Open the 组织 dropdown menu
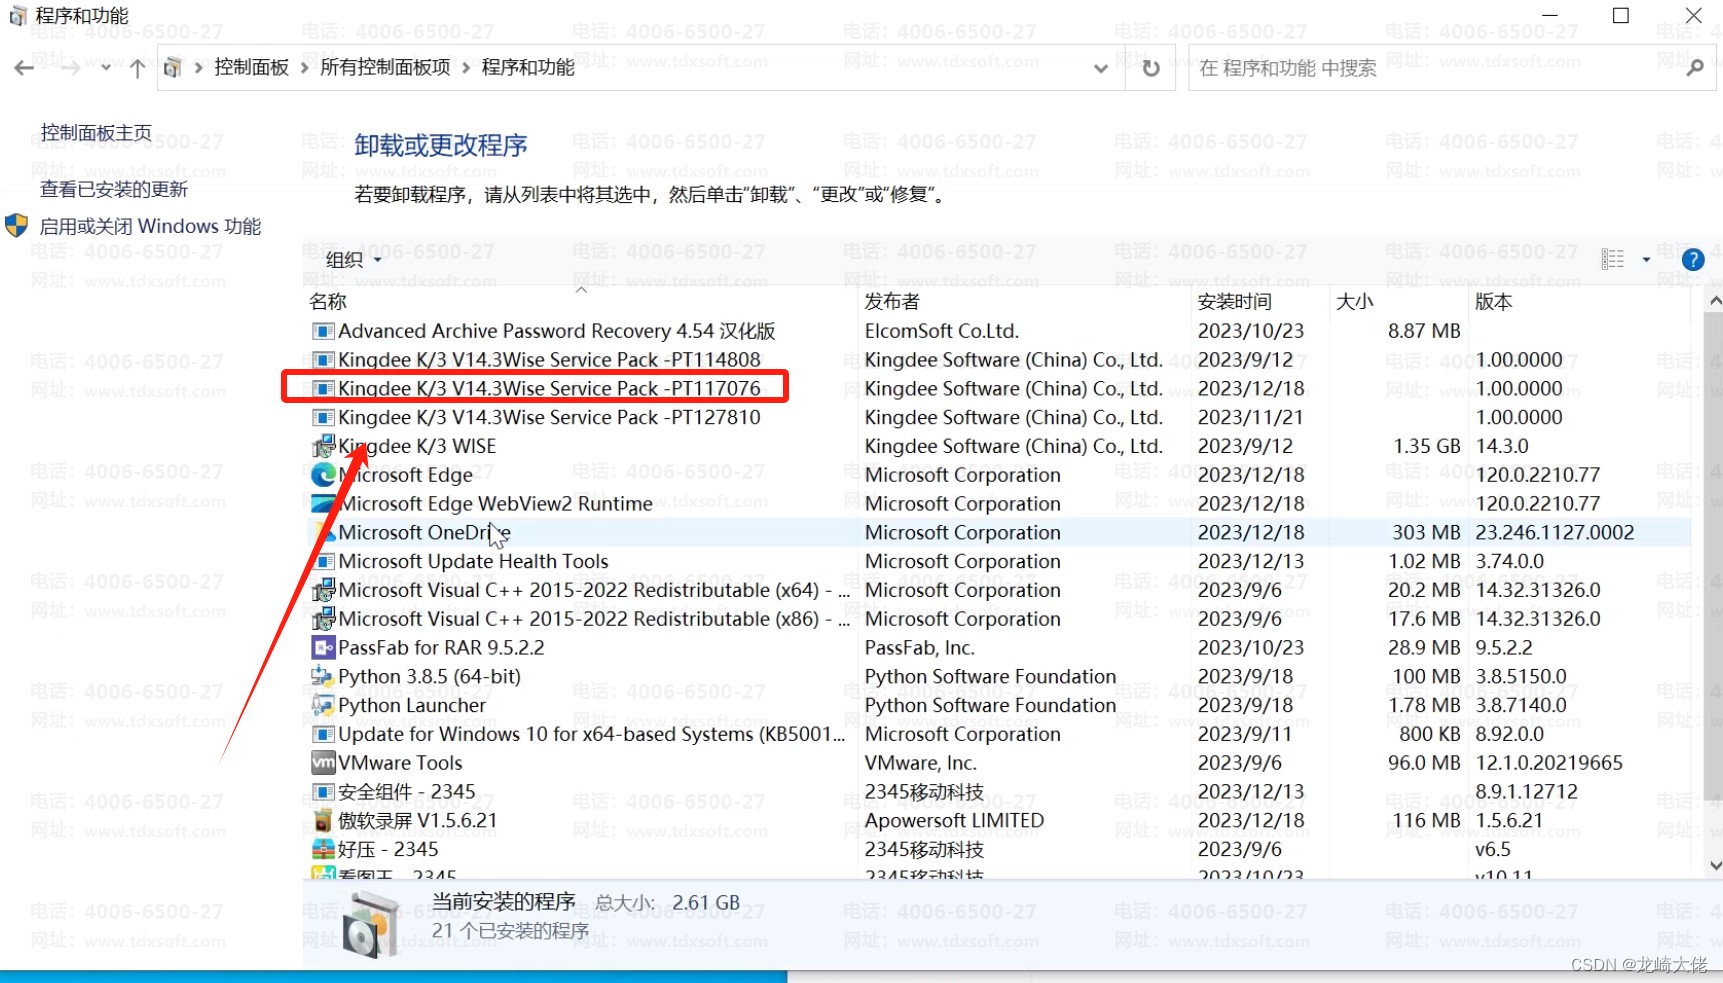The height and width of the screenshot is (983, 1723). pyautogui.click(x=353, y=260)
